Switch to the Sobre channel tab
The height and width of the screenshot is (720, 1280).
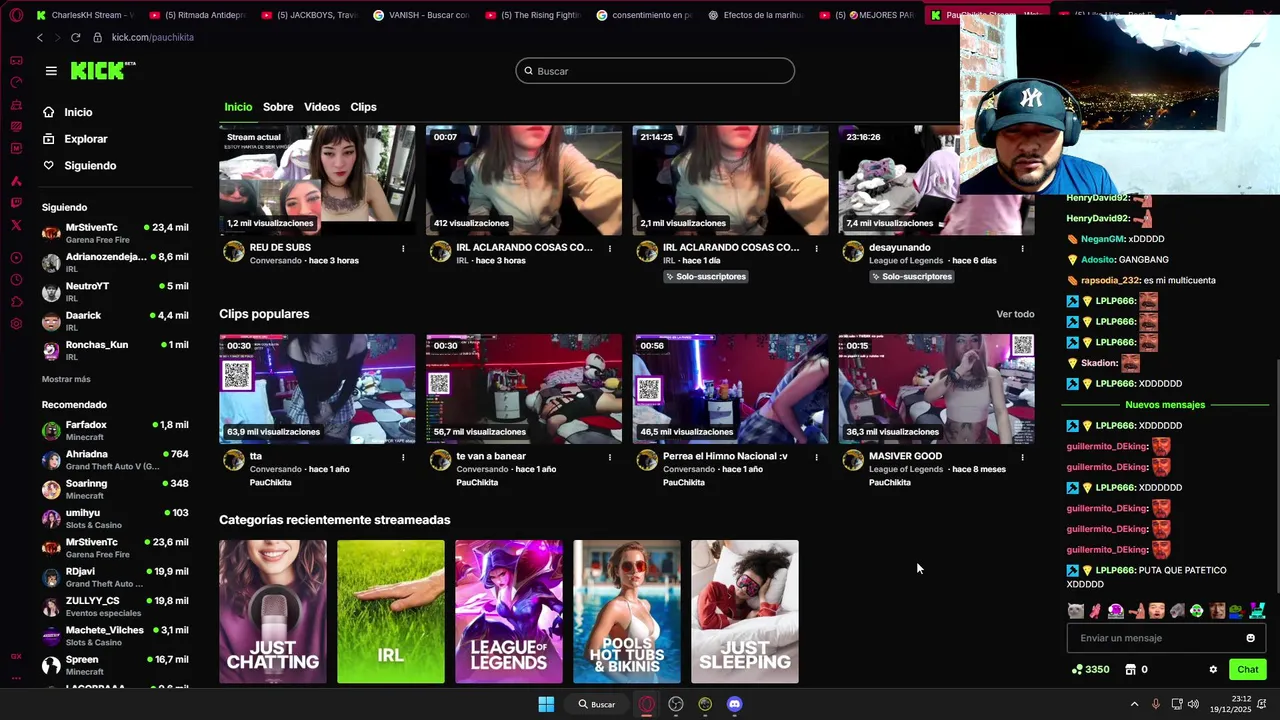[x=278, y=107]
